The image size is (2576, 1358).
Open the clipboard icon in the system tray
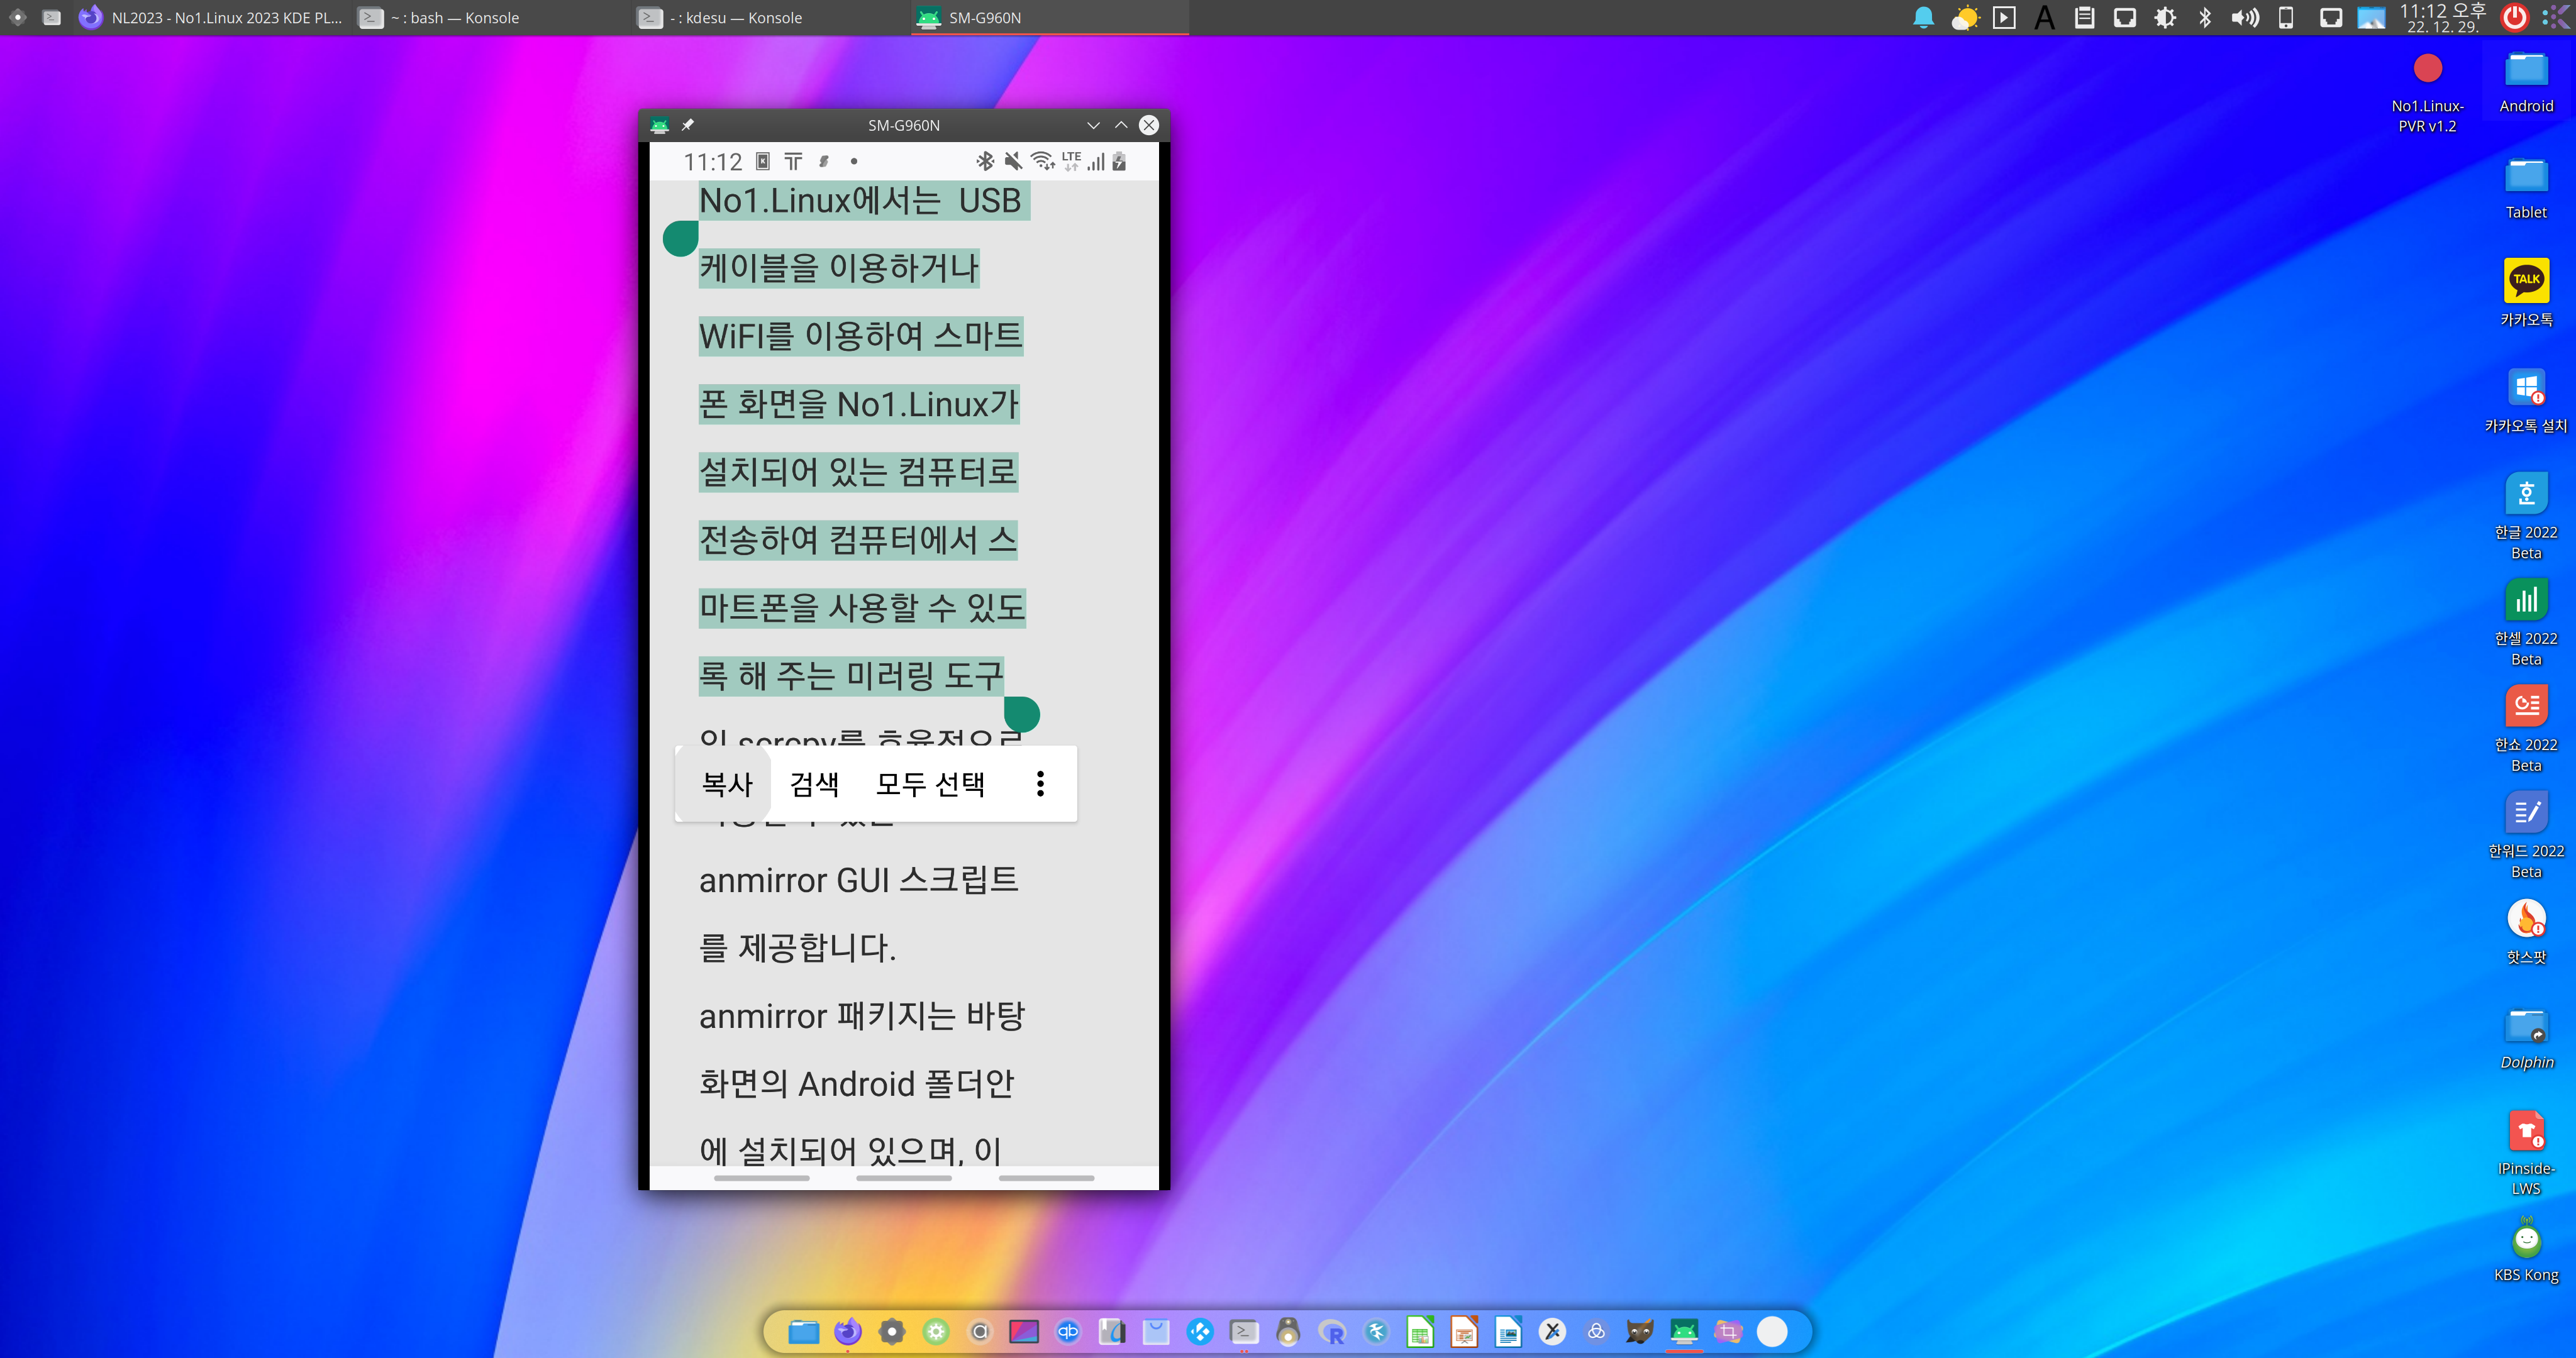point(2084,18)
